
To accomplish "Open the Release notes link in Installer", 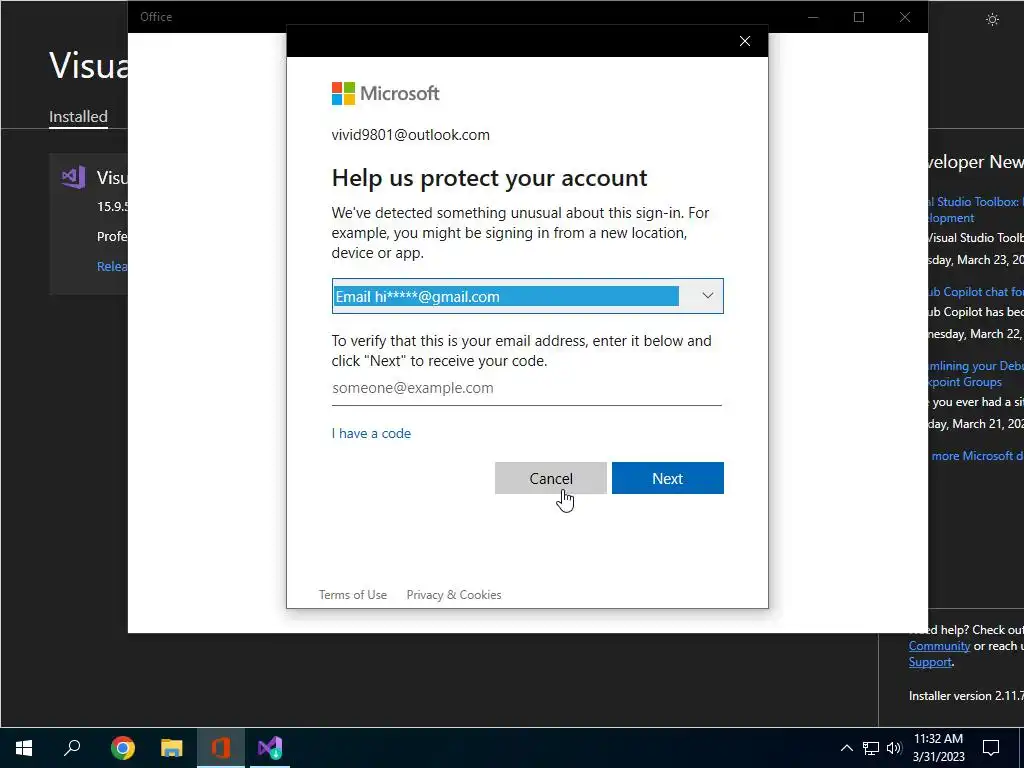I will pyautogui.click(x=112, y=266).
